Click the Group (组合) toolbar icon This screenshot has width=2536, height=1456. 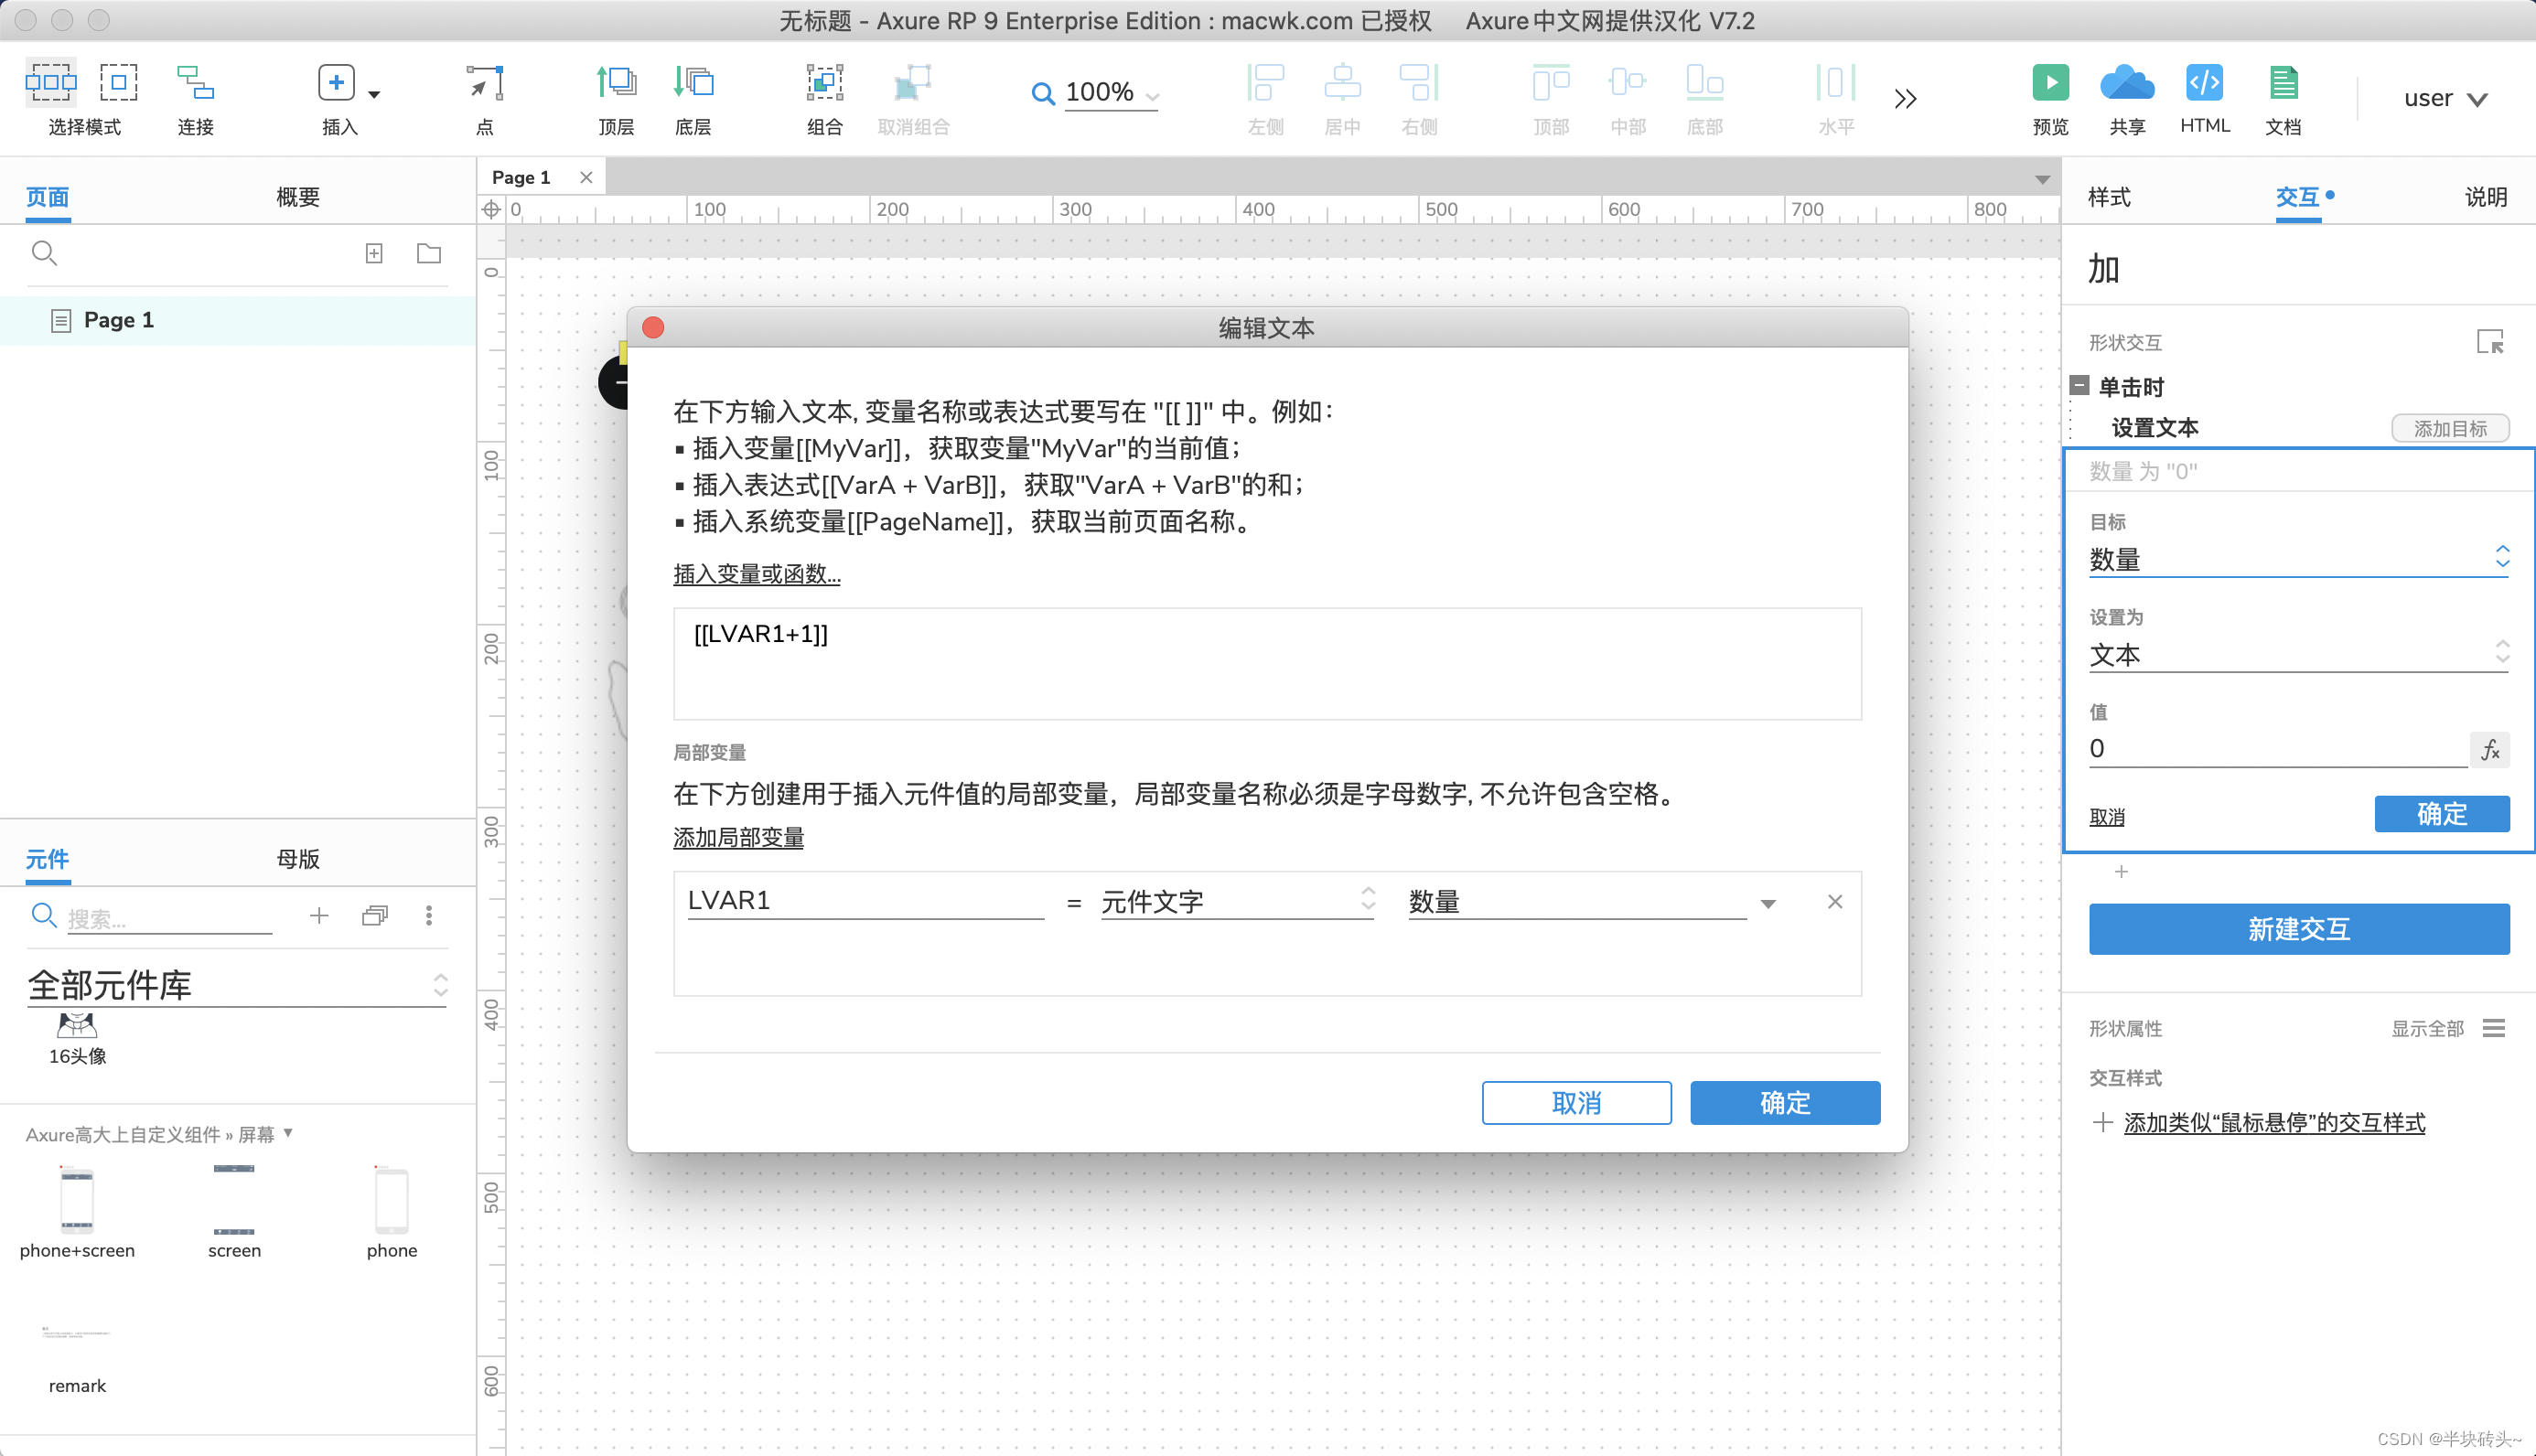pos(825,82)
